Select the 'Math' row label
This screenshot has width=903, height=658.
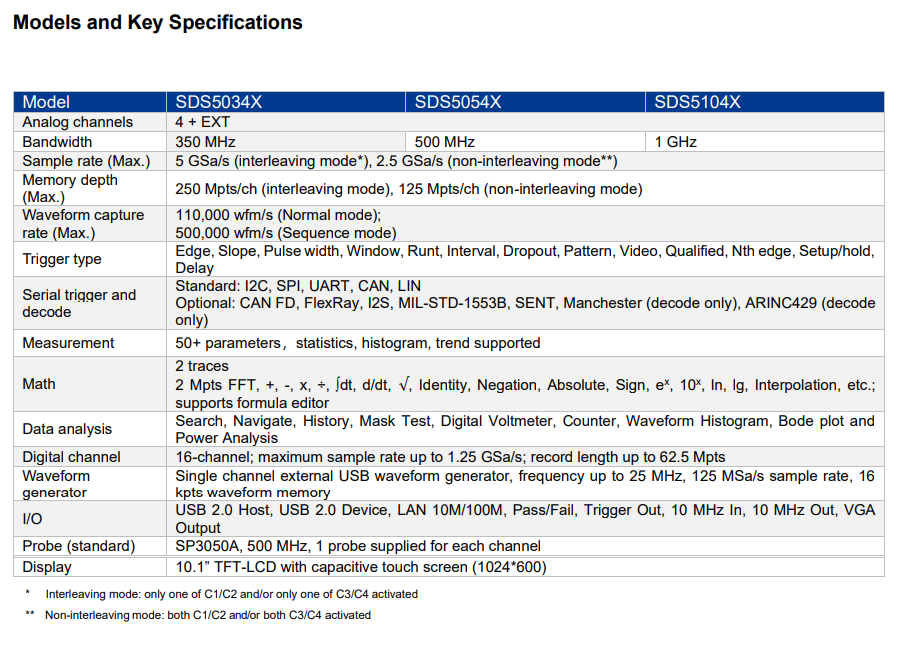pyautogui.click(x=39, y=384)
